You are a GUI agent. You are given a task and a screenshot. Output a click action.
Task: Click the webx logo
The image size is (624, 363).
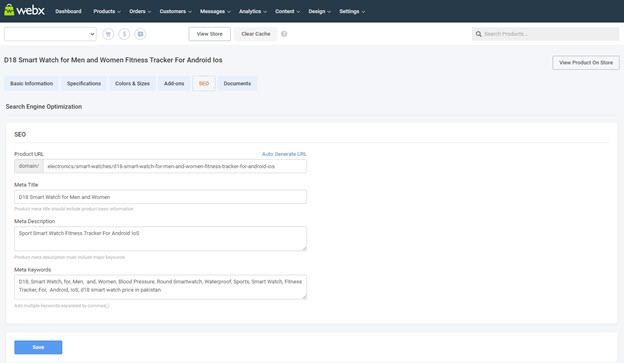pyautogui.click(x=24, y=10)
